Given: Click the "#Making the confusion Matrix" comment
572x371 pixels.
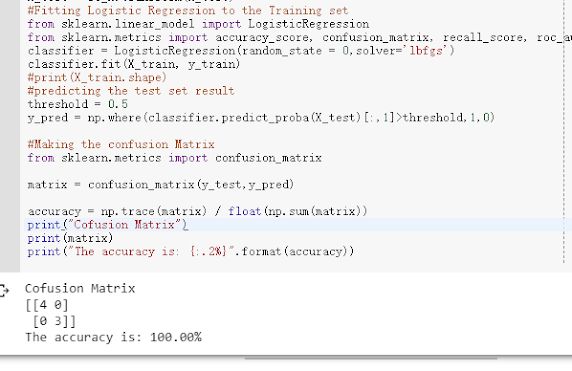Looking at the screenshot, I should click(x=121, y=144).
